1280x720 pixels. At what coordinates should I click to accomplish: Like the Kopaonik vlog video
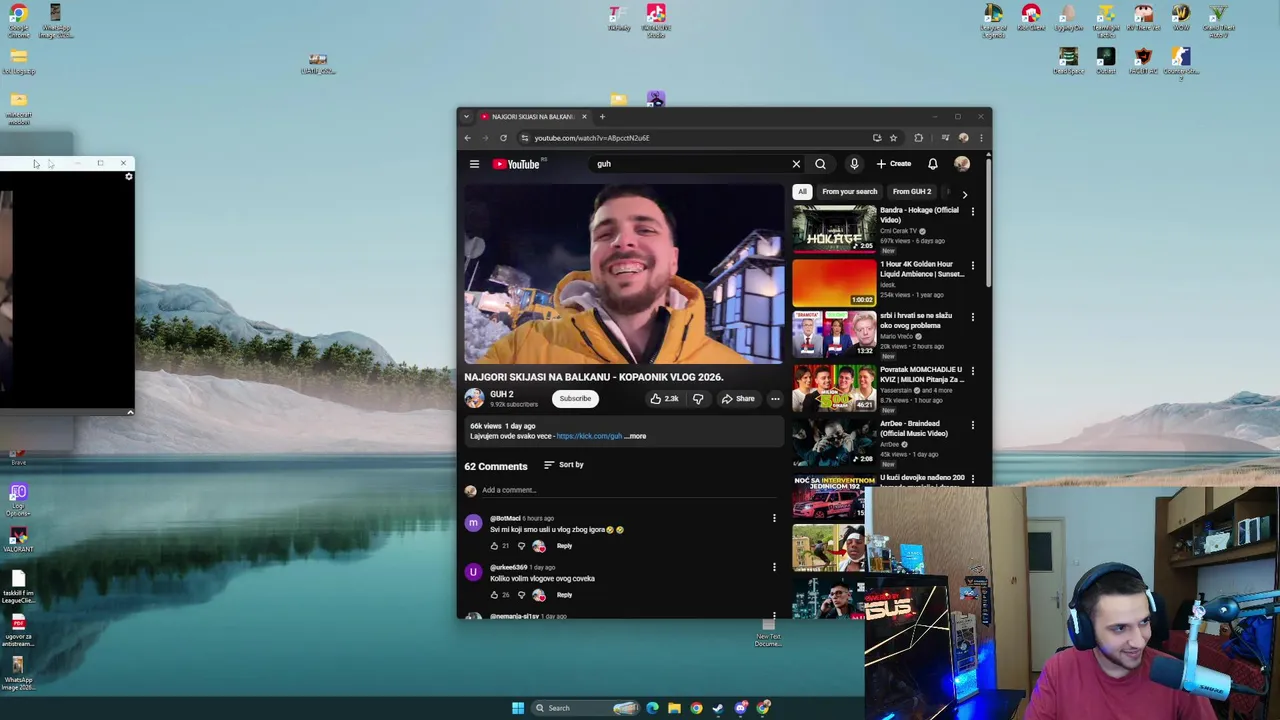click(664, 398)
